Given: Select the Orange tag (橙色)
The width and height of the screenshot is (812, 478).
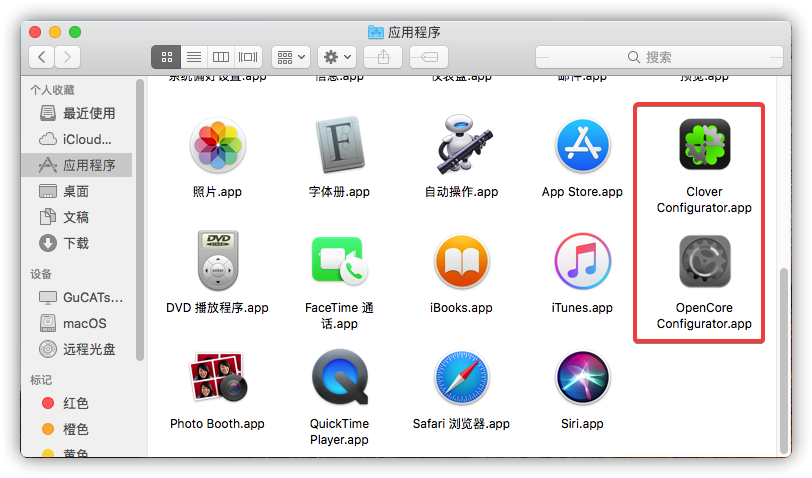Looking at the screenshot, I should tap(77, 429).
